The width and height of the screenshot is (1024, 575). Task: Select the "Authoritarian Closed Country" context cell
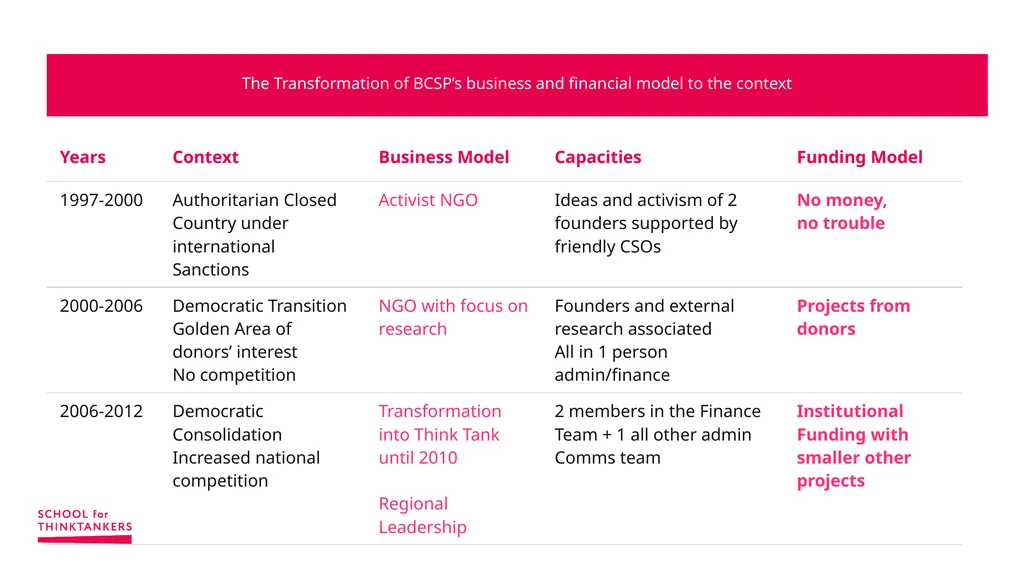pyautogui.click(x=255, y=235)
